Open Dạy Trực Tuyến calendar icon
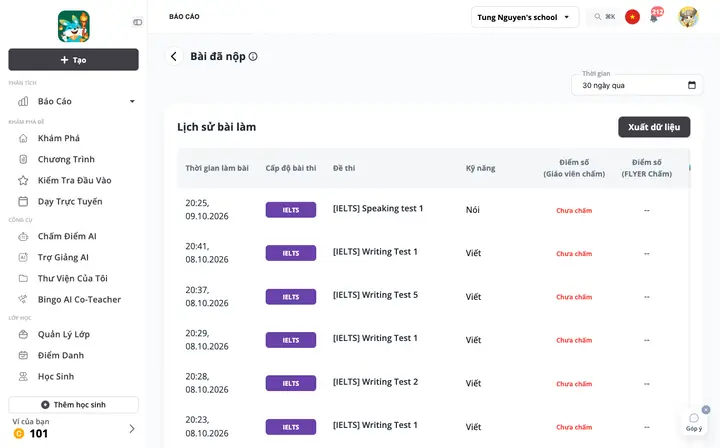720x448 pixels. pos(23,202)
